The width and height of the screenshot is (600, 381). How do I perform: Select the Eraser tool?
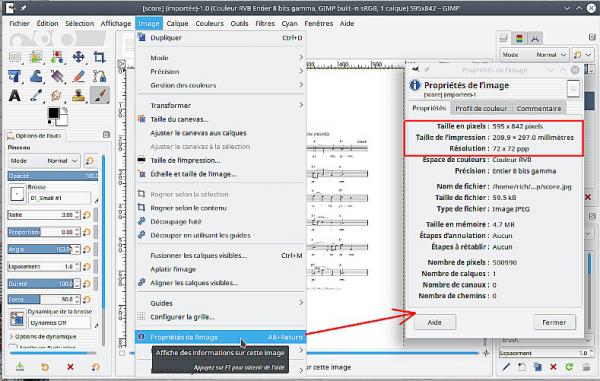(x=78, y=76)
